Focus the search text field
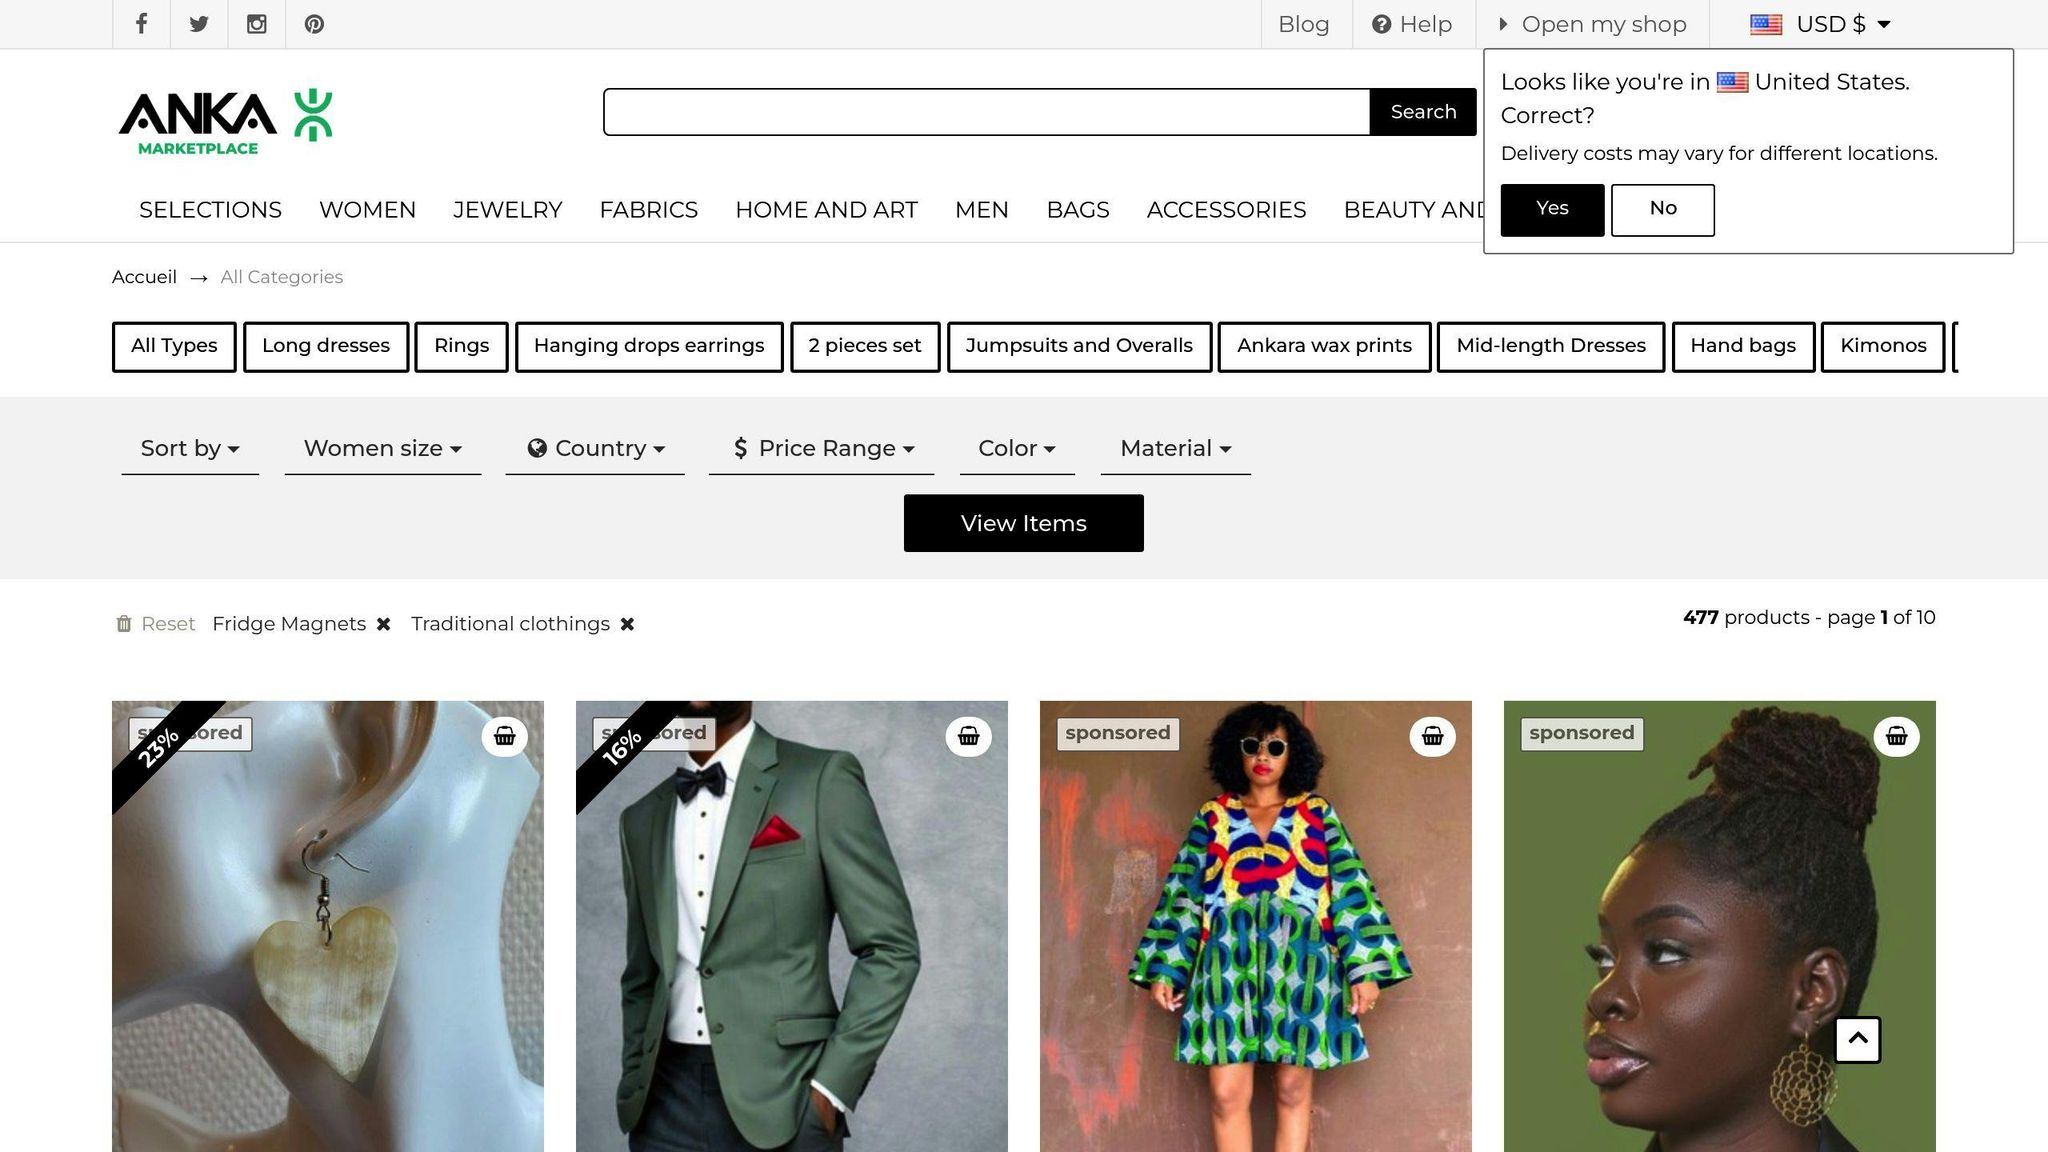Image resolution: width=2048 pixels, height=1152 pixels. 986,112
